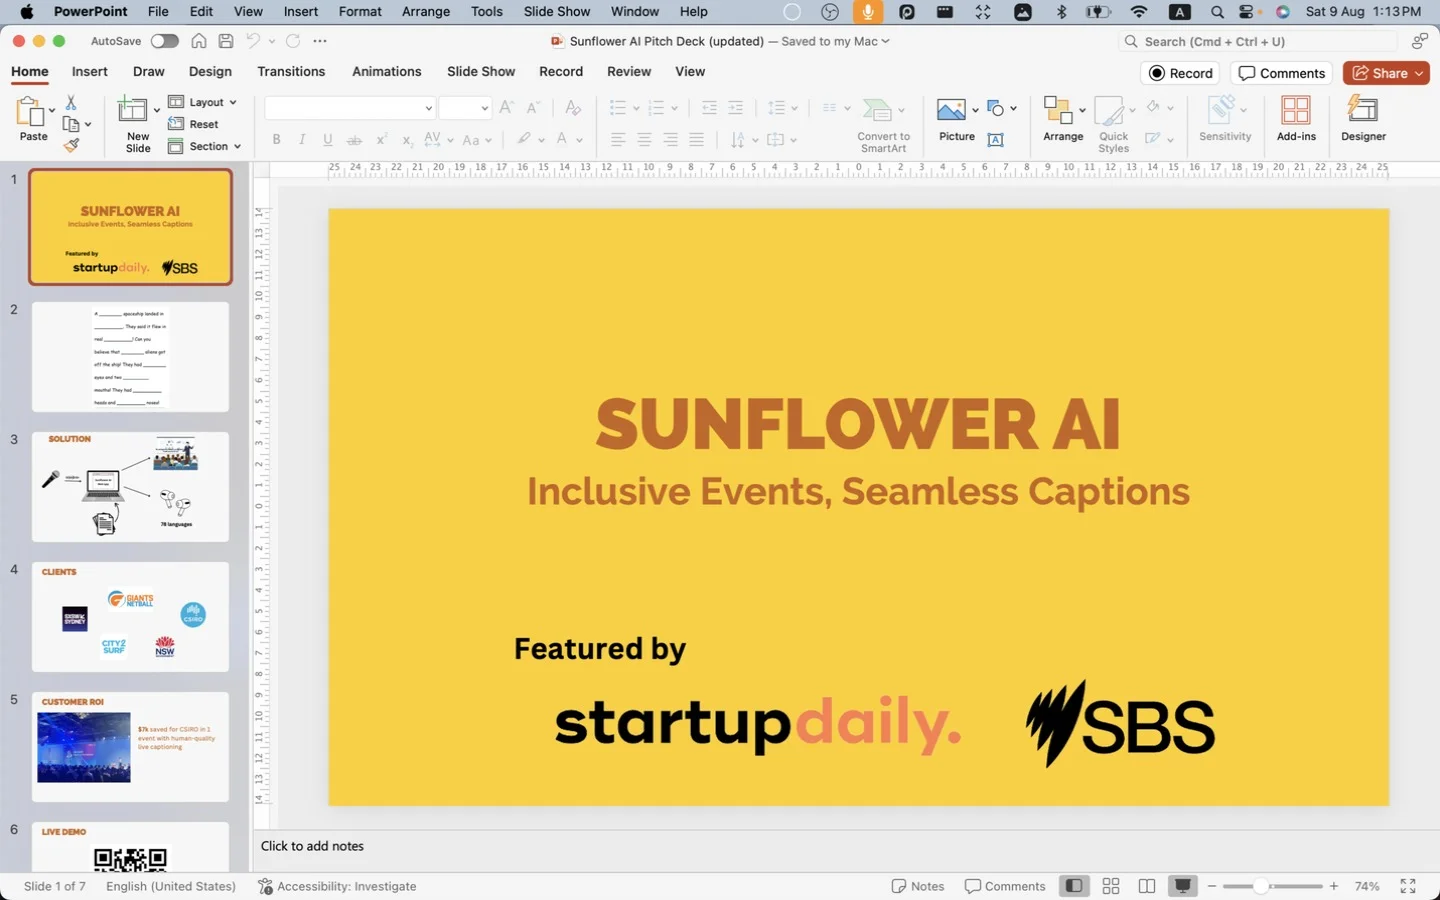Click the Home icon in title bar
The width and height of the screenshot is (1440, 900).
199,41
